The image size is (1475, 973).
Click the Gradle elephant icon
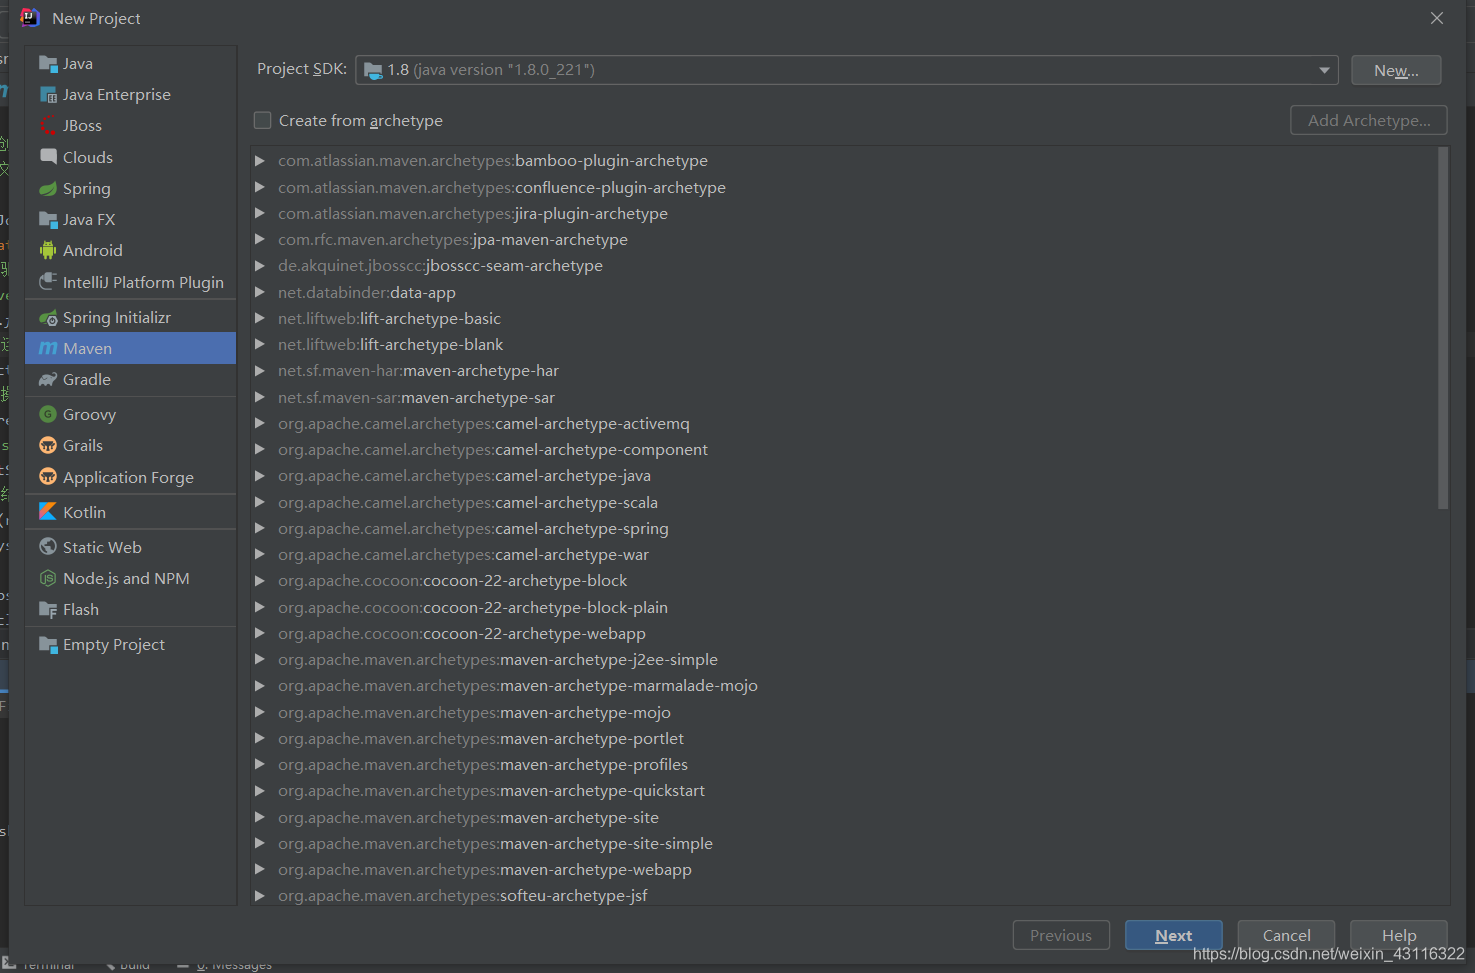[x=48, y=380]
